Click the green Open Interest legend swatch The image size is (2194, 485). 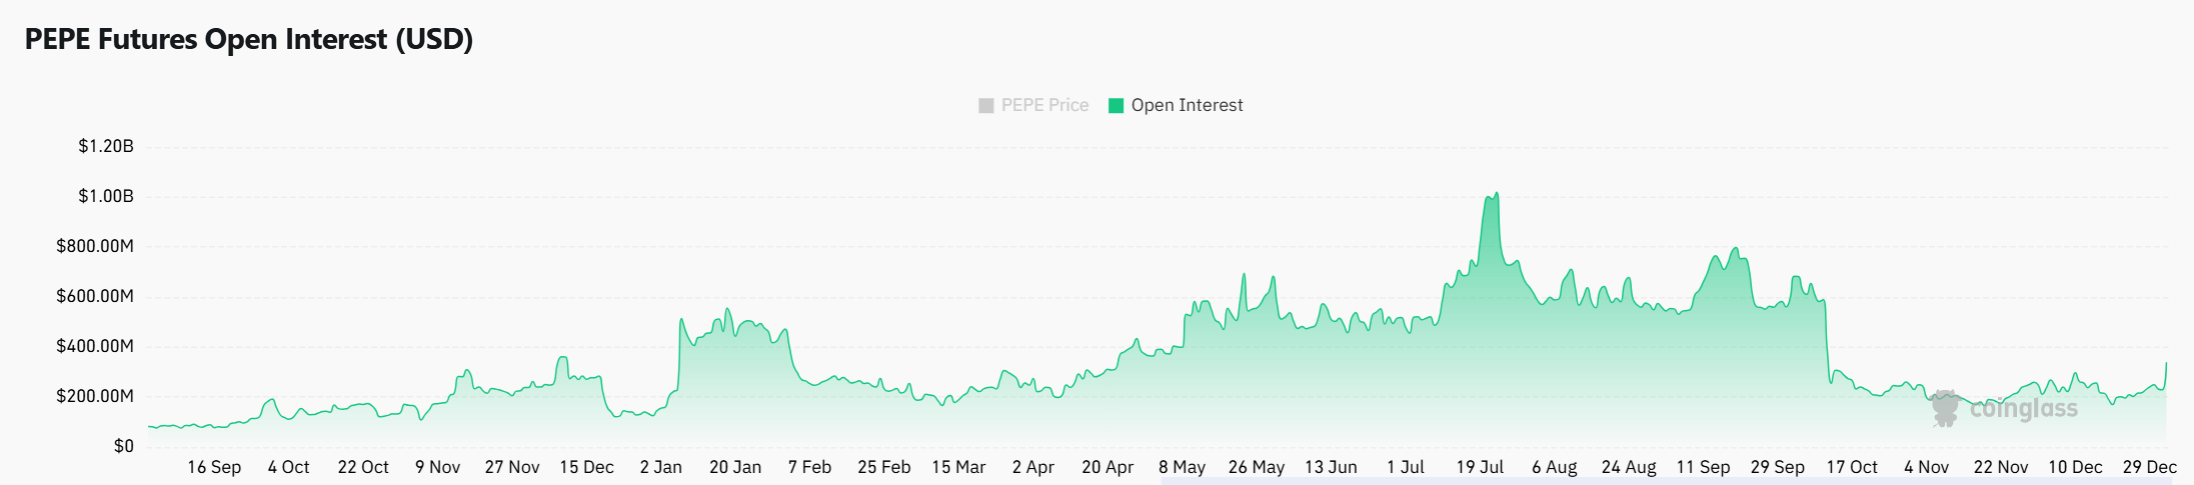(x=1116, y=105)
